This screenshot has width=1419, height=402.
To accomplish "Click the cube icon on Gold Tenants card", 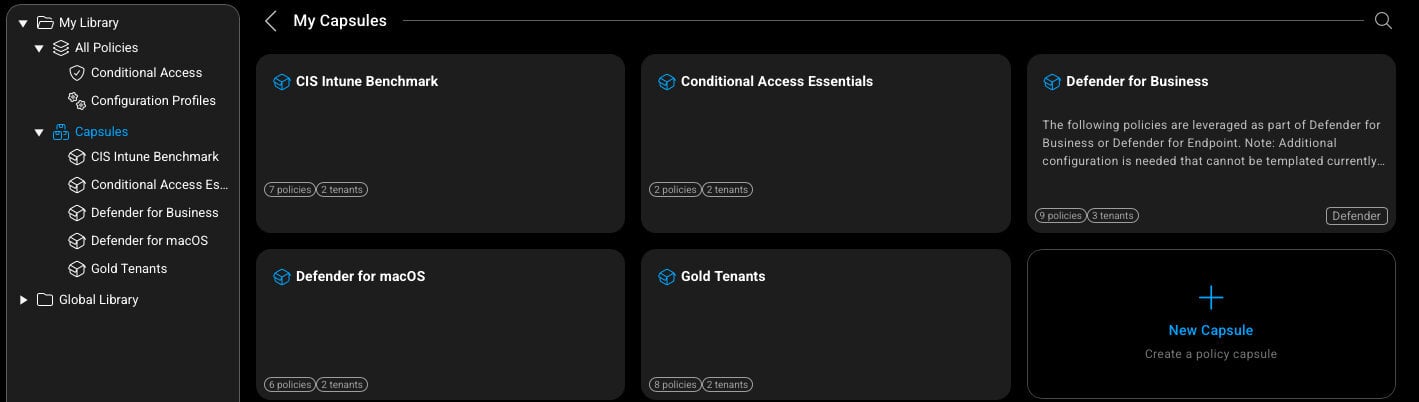I will coord(667,277).
